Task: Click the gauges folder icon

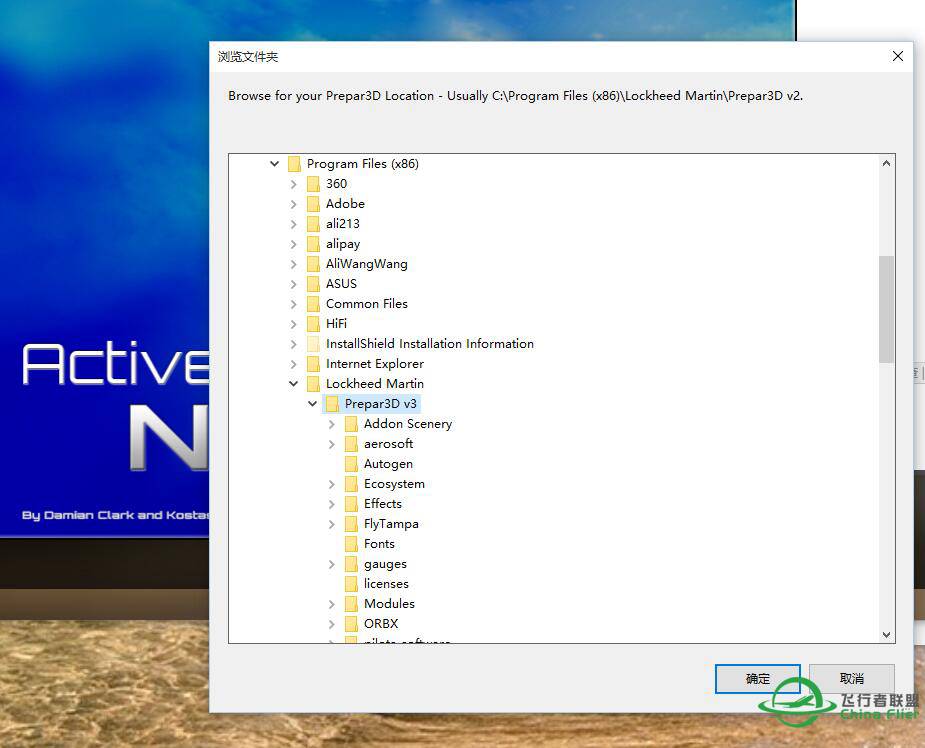Action: click(351, 565)
